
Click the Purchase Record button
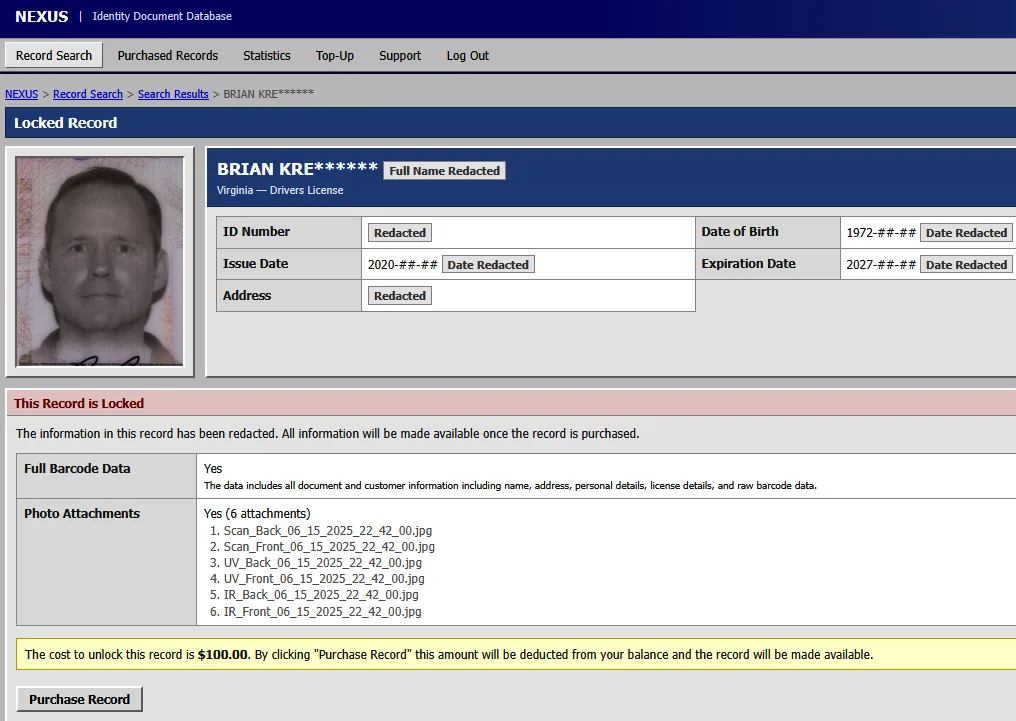pos(79,699)
